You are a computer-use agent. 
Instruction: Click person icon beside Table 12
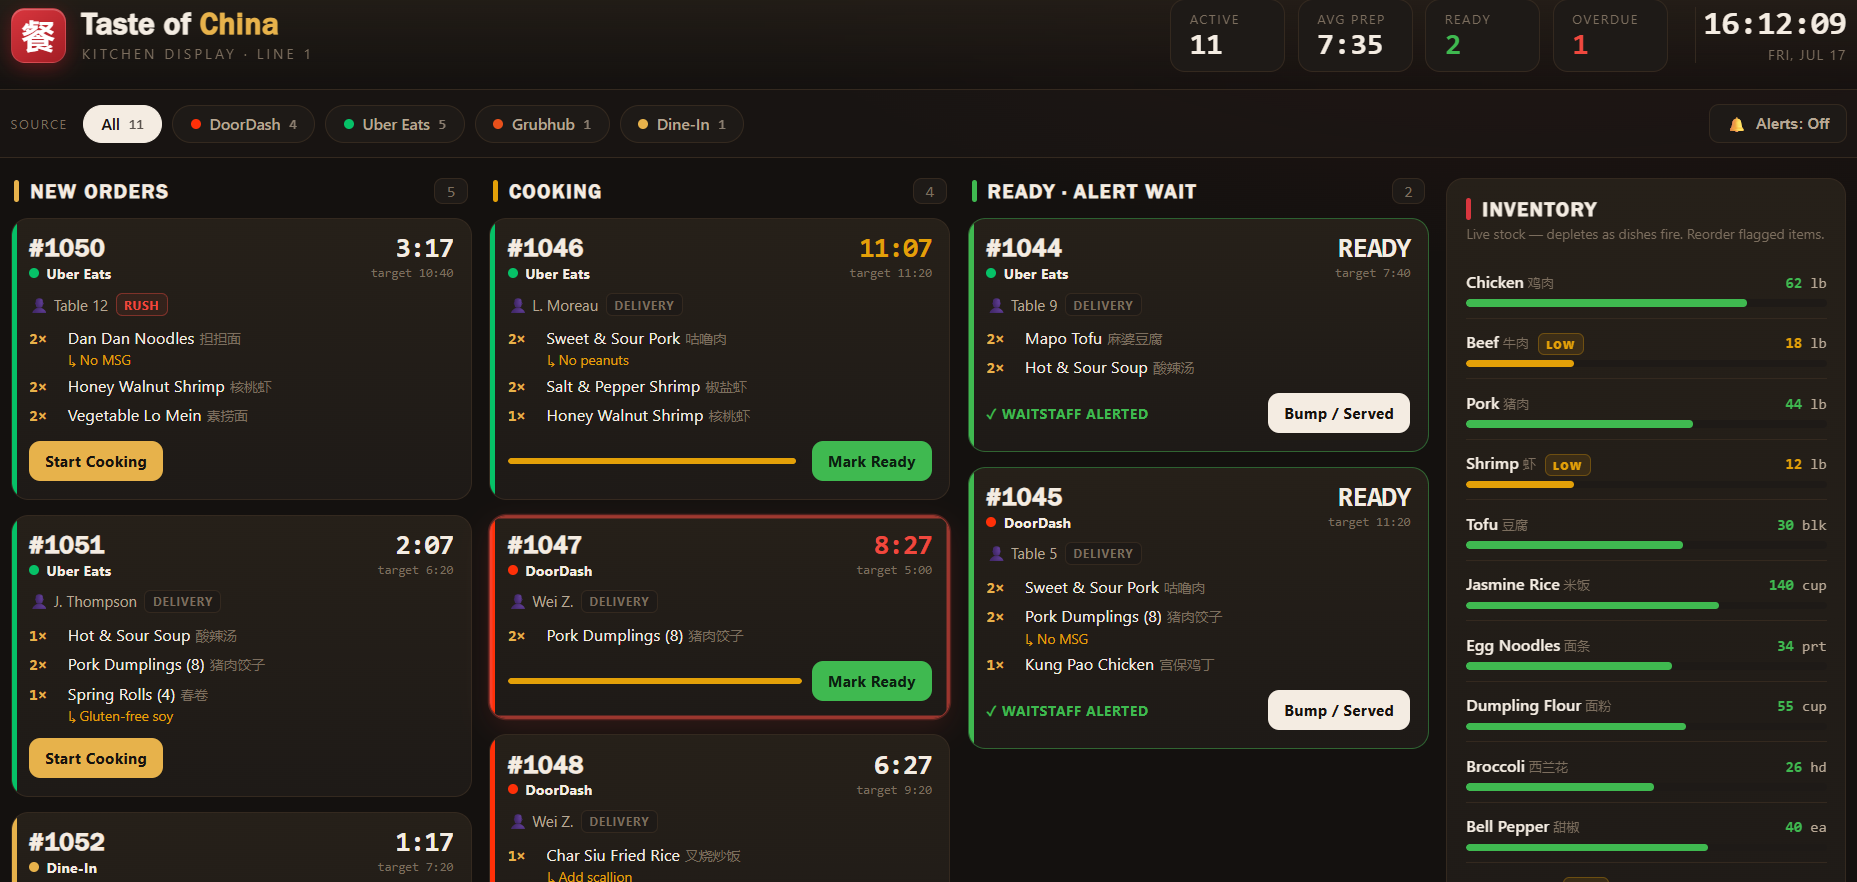tap(39, 305)
